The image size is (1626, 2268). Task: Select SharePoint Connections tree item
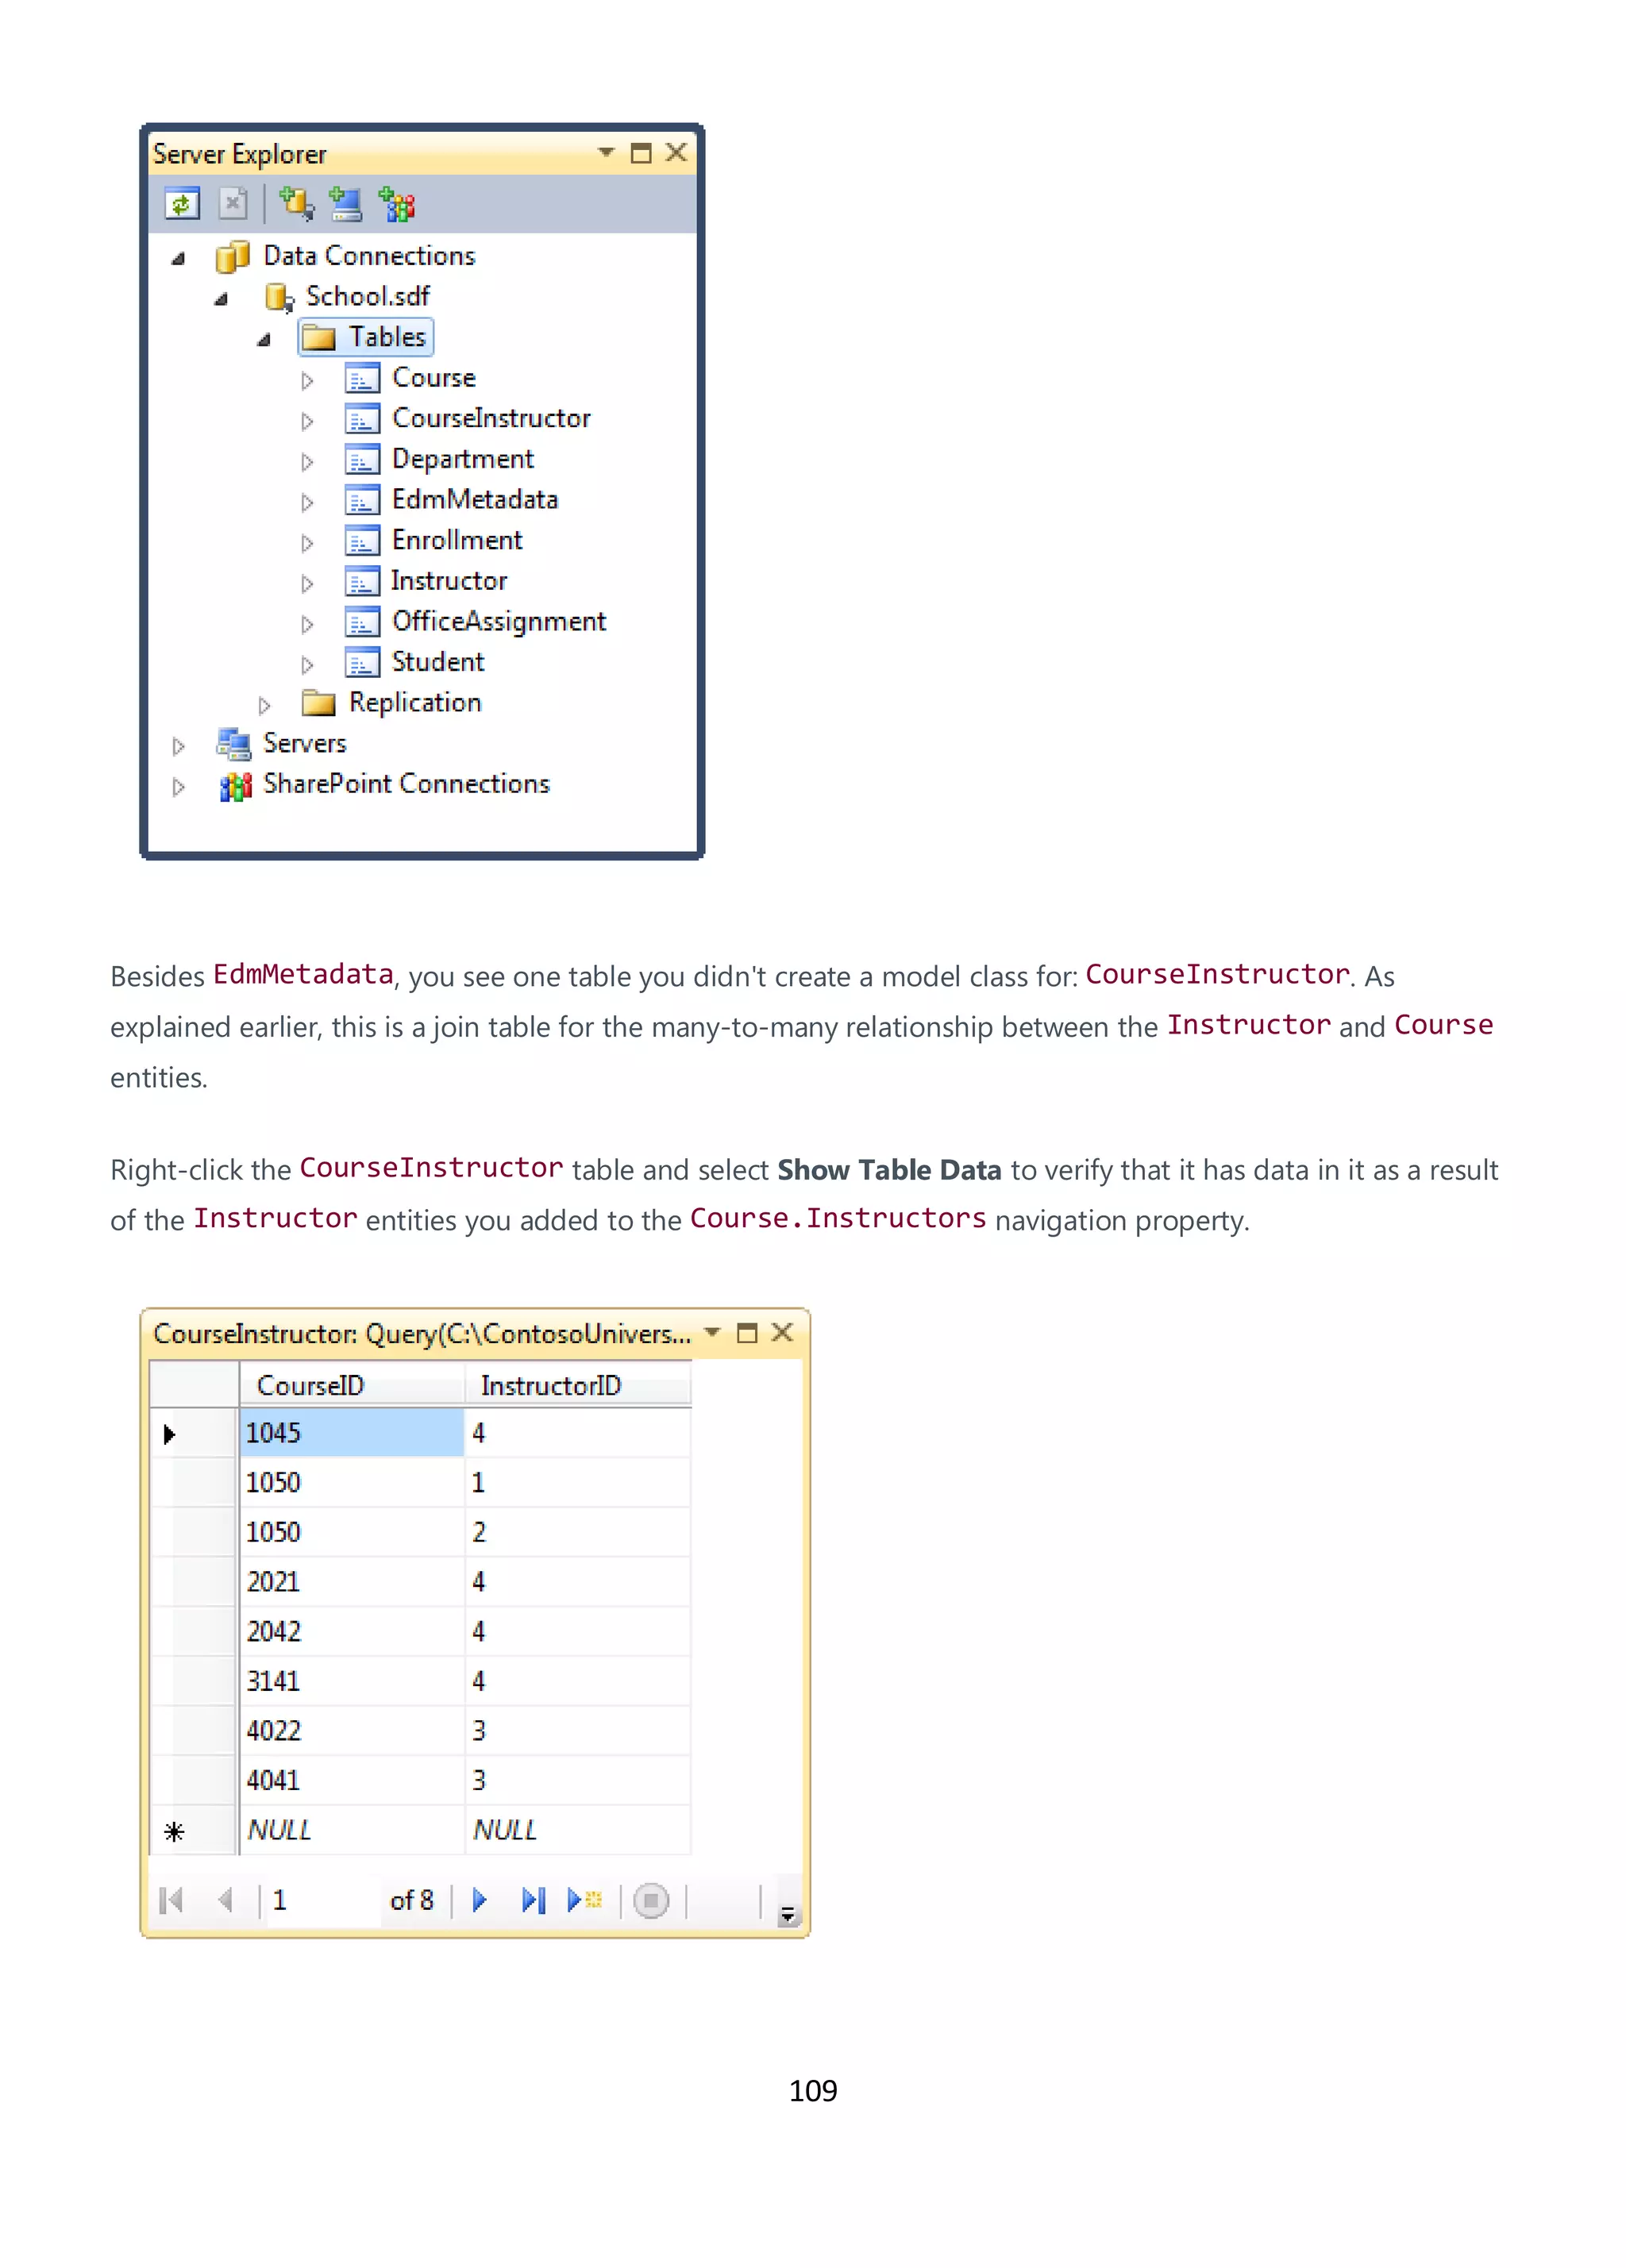pyautogui.click(x=406, y=784)
